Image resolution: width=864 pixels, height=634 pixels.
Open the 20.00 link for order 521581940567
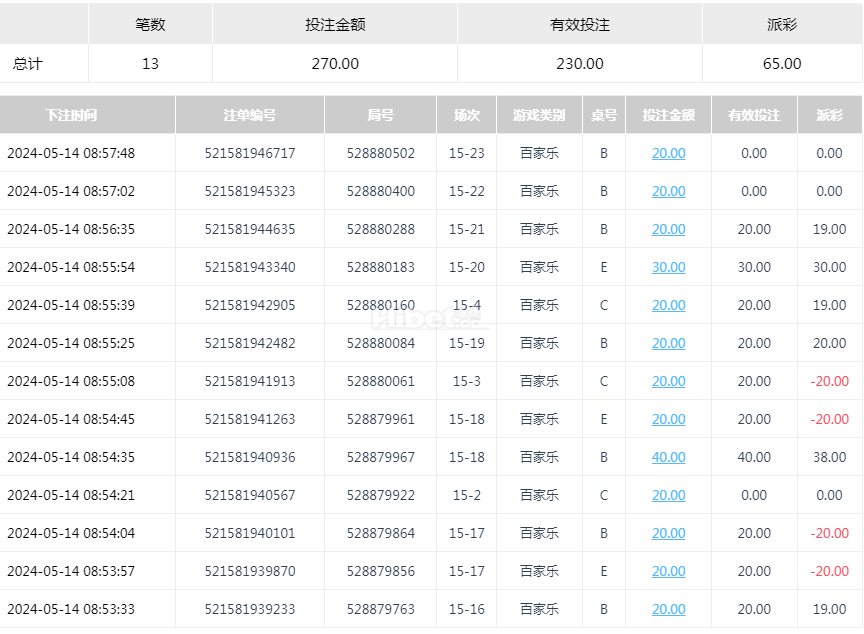coord(668,495)
